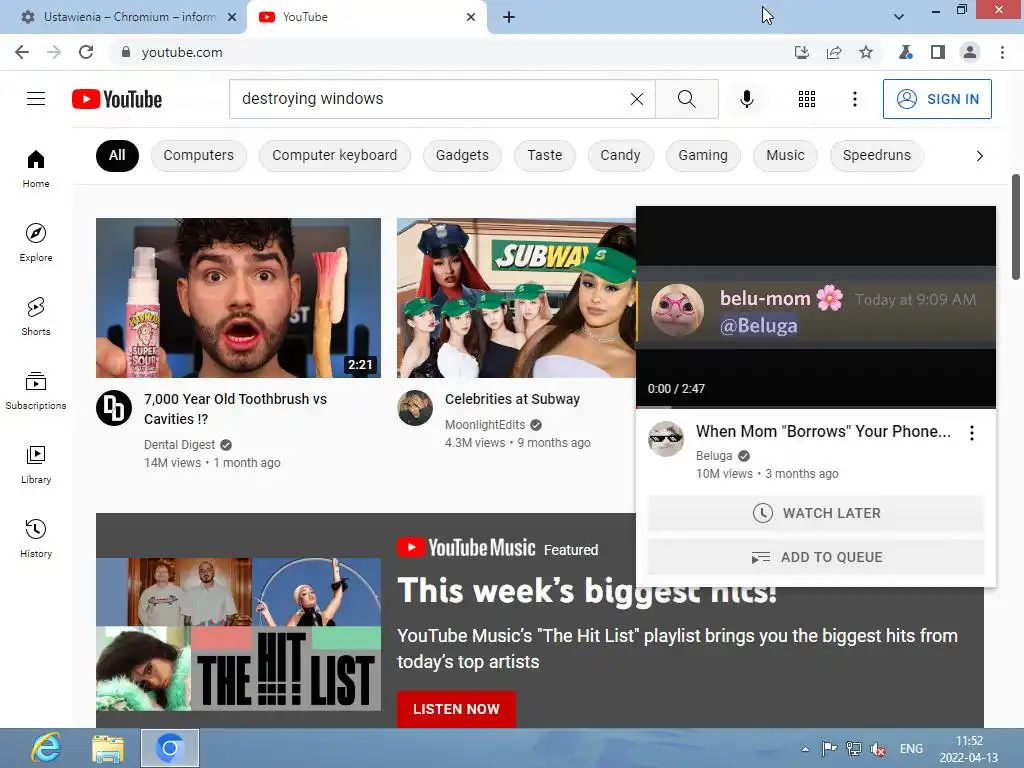This screenshot has height=768, width=1024.
Task: Bookmark this page with the star icon
Action: pyautogui.click(x=866, y=52)
